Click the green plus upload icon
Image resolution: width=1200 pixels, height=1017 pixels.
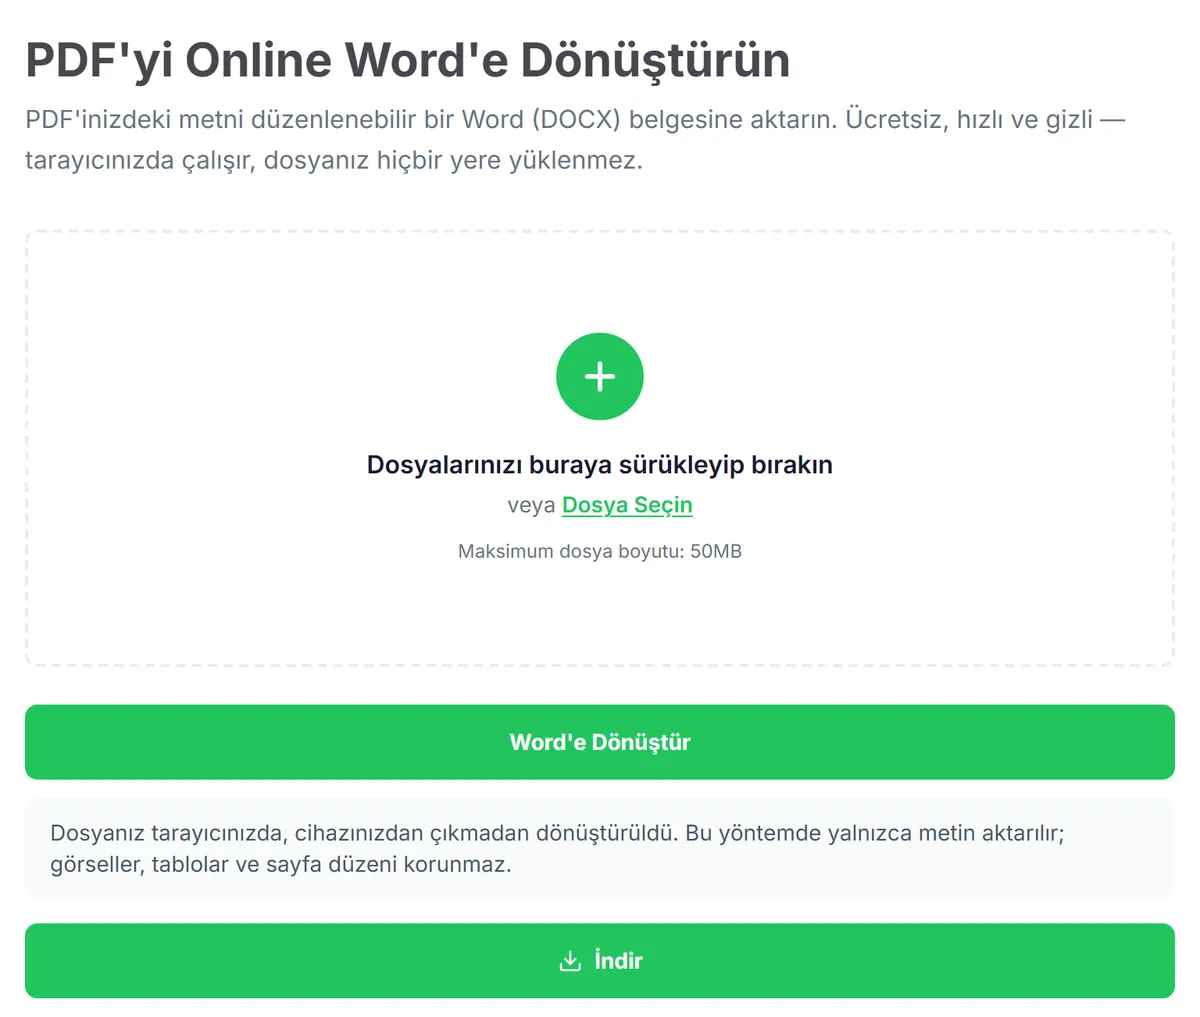tap(600, 377)
